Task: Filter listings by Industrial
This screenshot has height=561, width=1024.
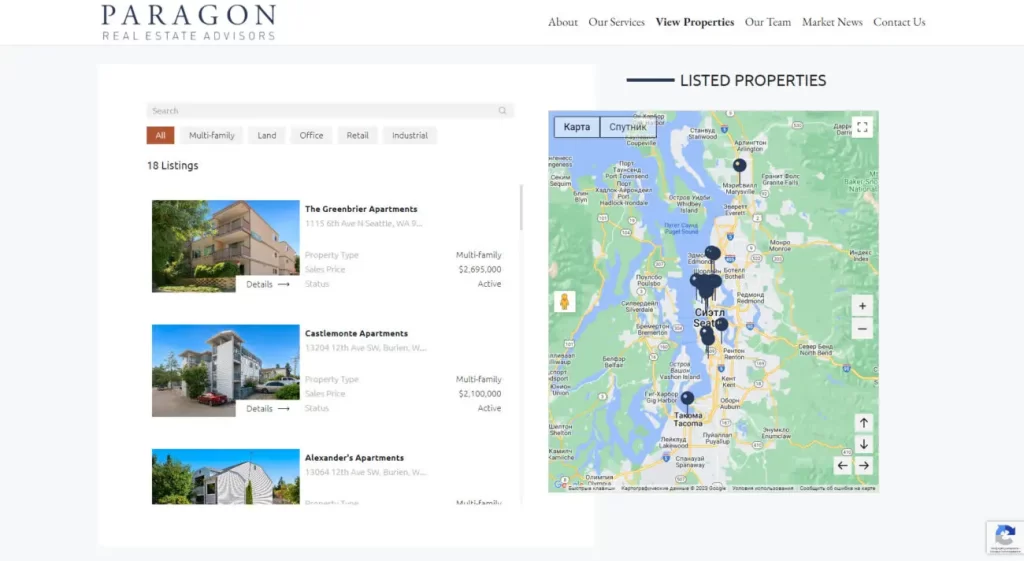Action: coord(409,135)
